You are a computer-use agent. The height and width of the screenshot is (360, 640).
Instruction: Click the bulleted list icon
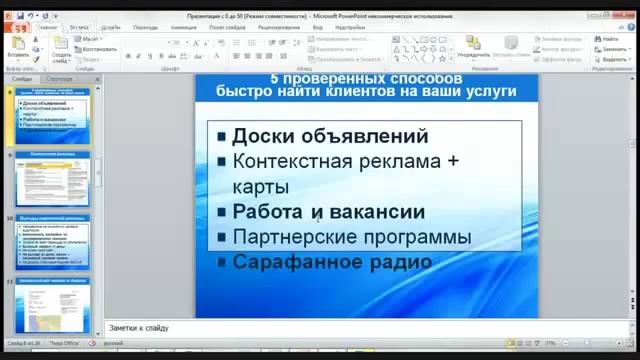point(236,43)
